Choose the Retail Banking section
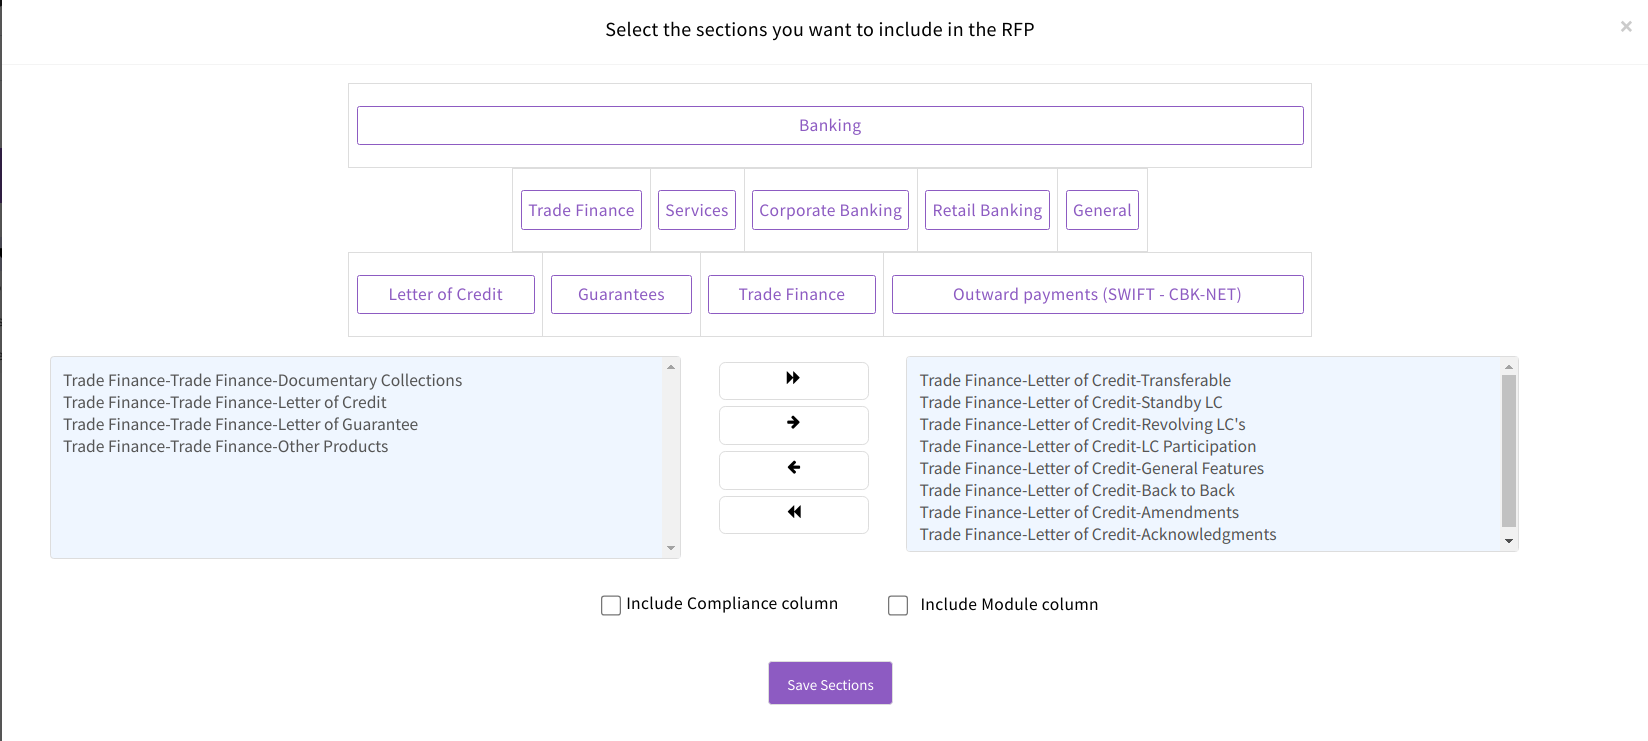Image resolution: width=1648 pixels, height=741 pixels. coord(987,210)
